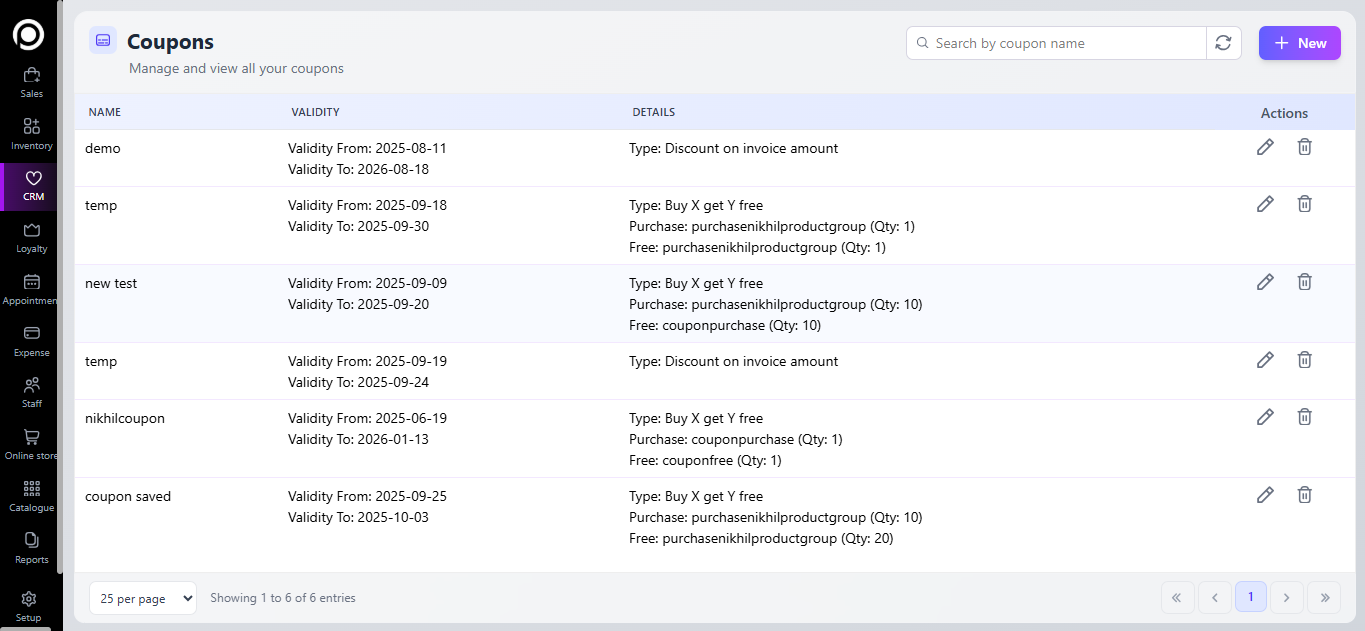Screen dimensions: 1365x631
Task: Open the Reports sidebar item
Action: 31,547
